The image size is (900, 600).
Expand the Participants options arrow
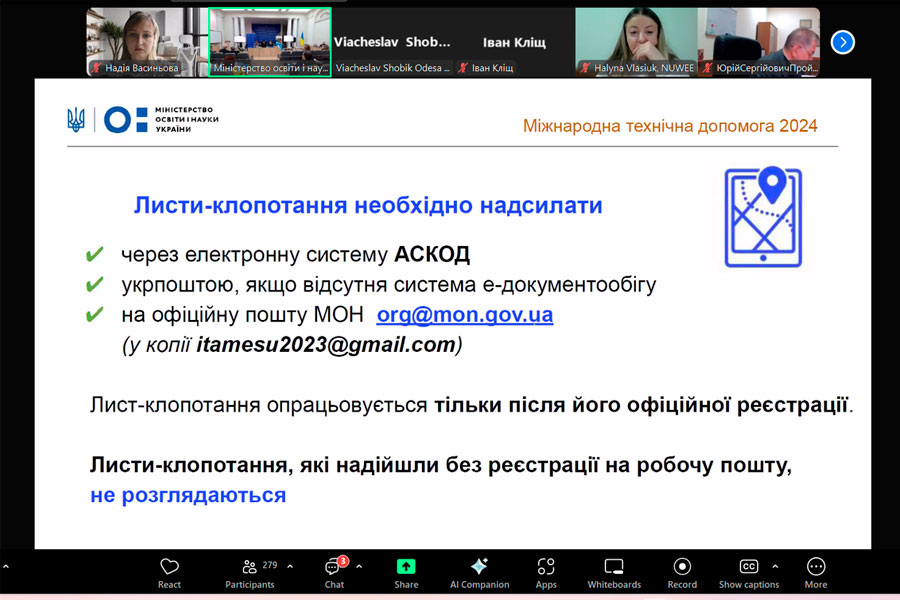point(290,566)
